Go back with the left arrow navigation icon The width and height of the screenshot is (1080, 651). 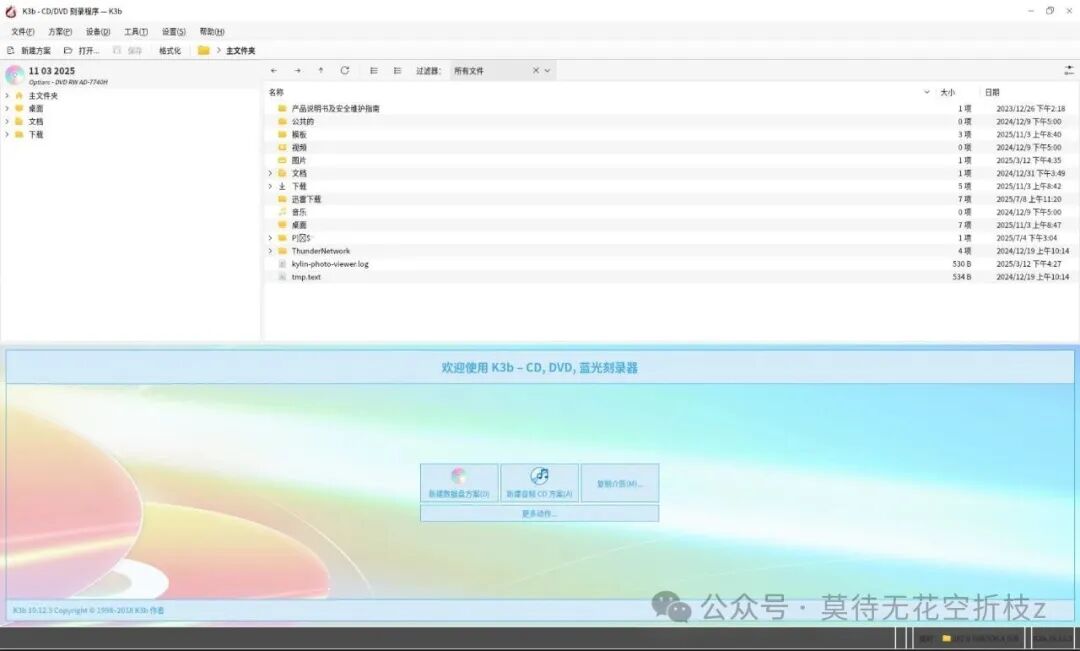(273, 70)
